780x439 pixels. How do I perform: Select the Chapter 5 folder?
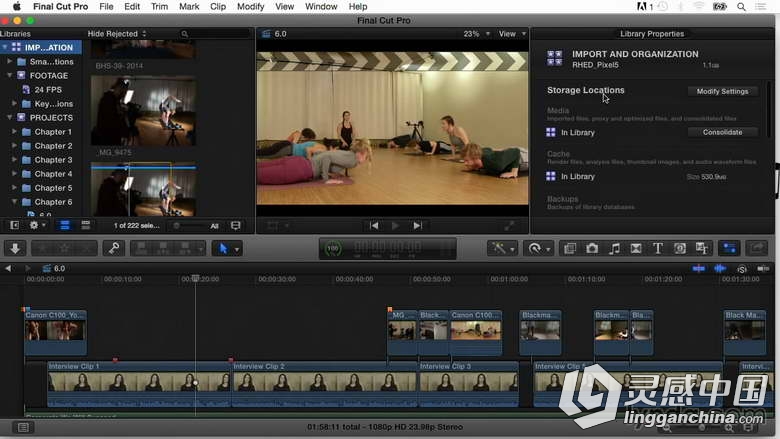pyautogui.click(x=53, y=188)
